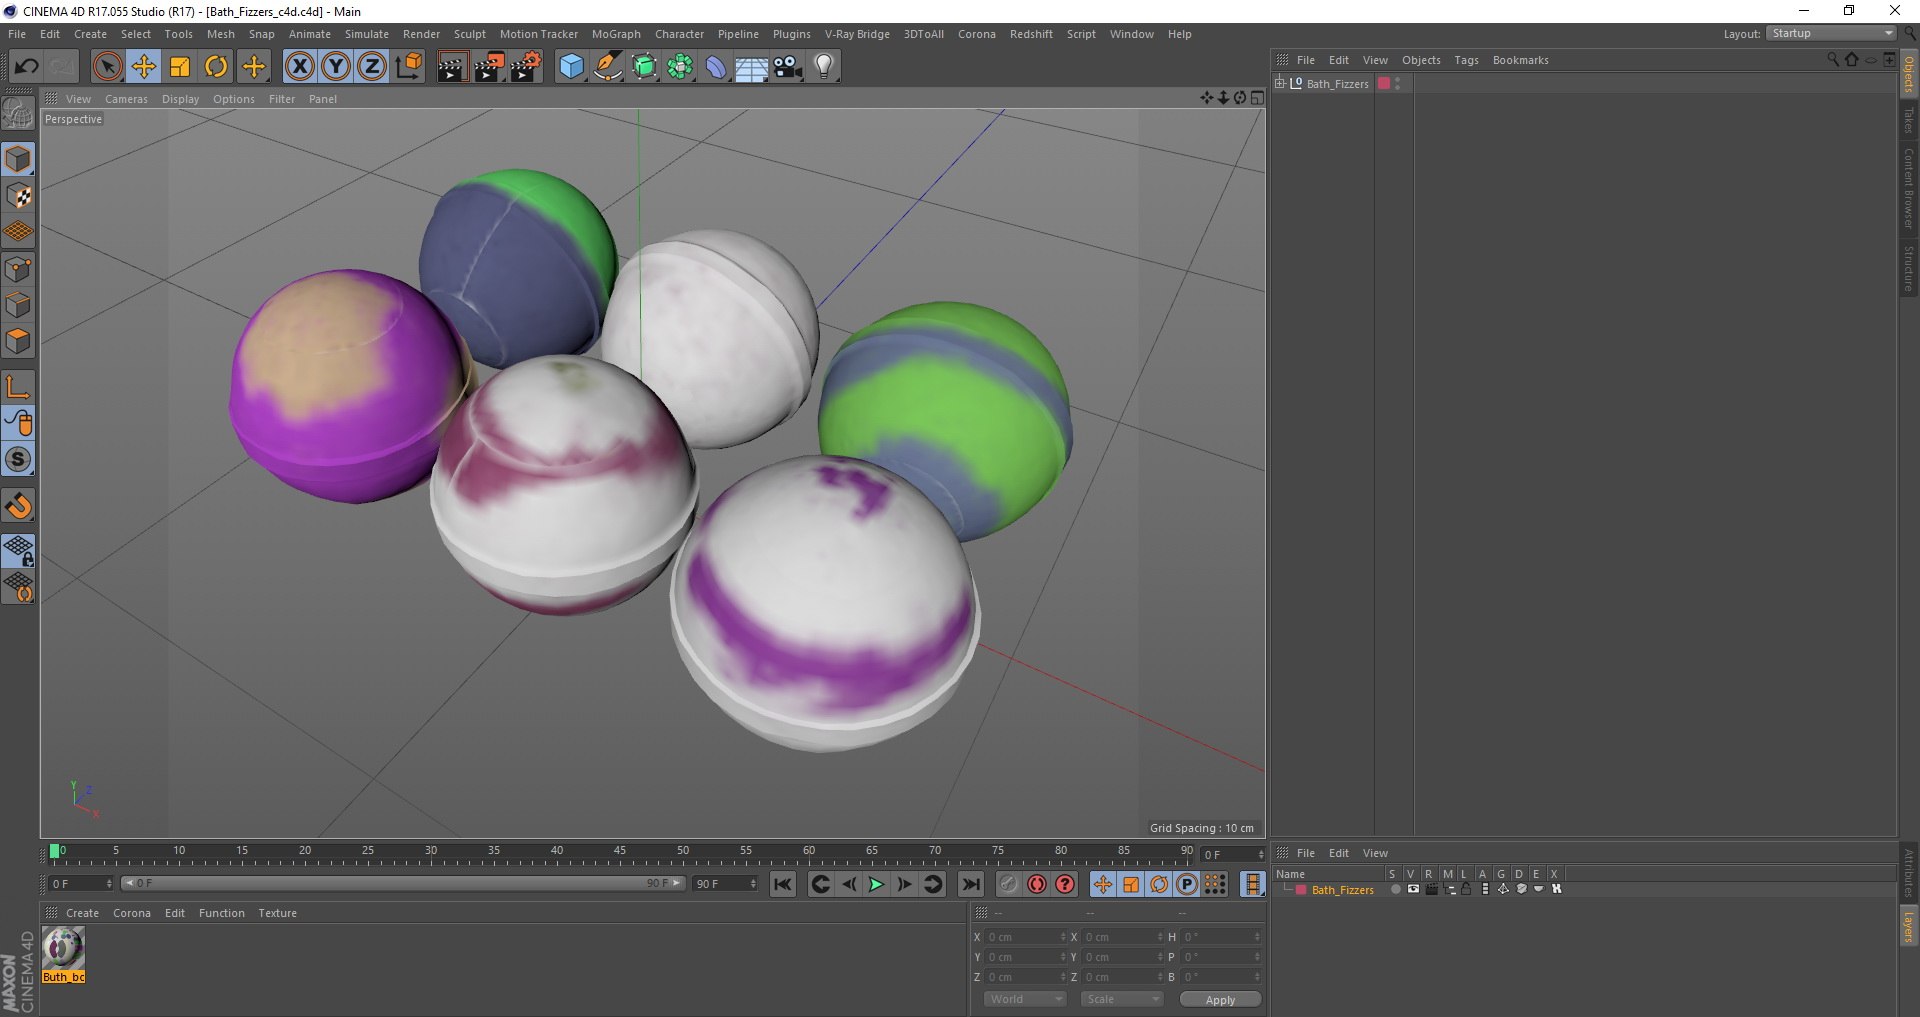Toggle Y axis lock
The height and width of the screenshot is (1017, 1920).
click(336, 67)
